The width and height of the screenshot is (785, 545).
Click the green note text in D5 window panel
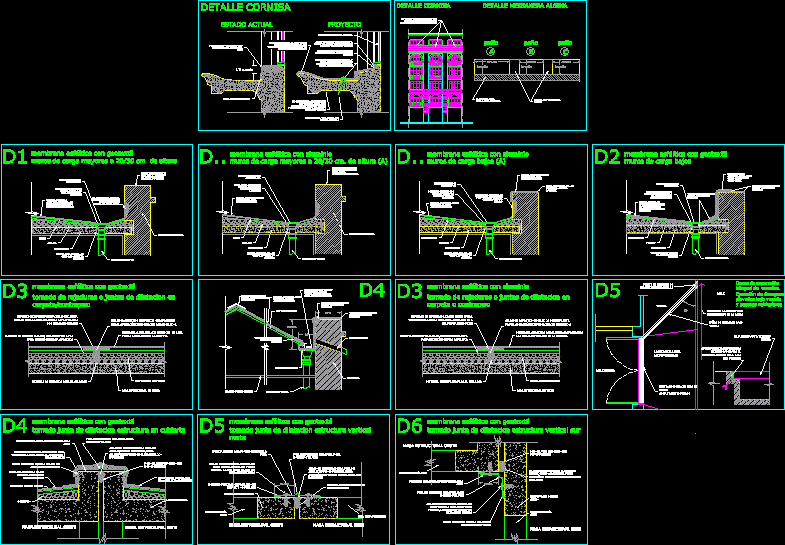[759, 294]
